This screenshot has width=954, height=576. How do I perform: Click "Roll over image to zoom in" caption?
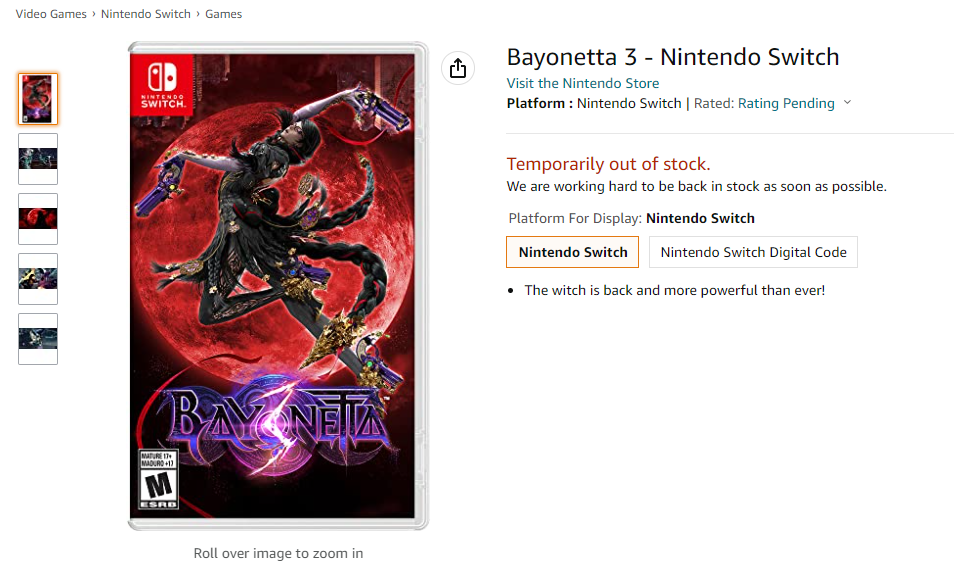[x=278, y=553]
